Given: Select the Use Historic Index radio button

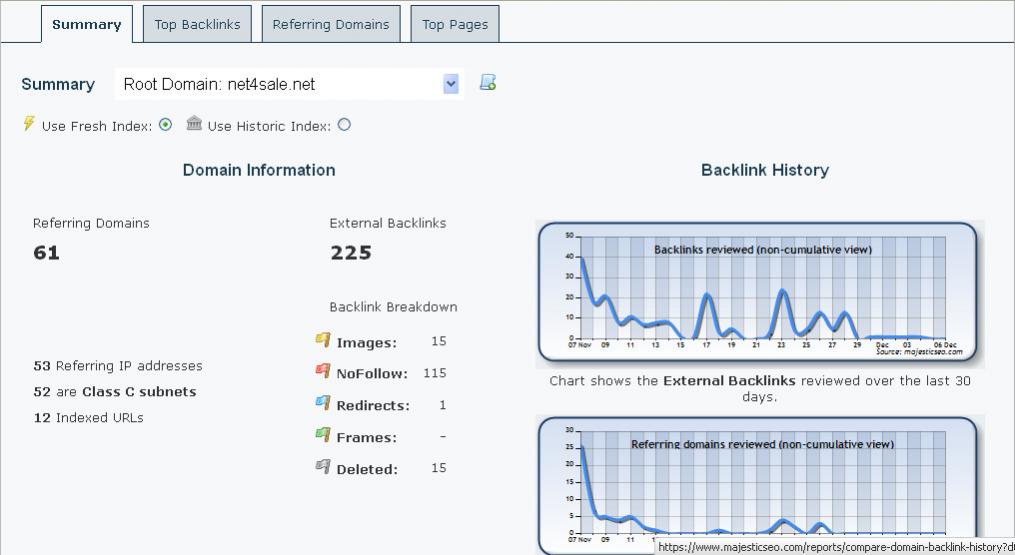Looking at the screenshot, I should tap(344, 124).
